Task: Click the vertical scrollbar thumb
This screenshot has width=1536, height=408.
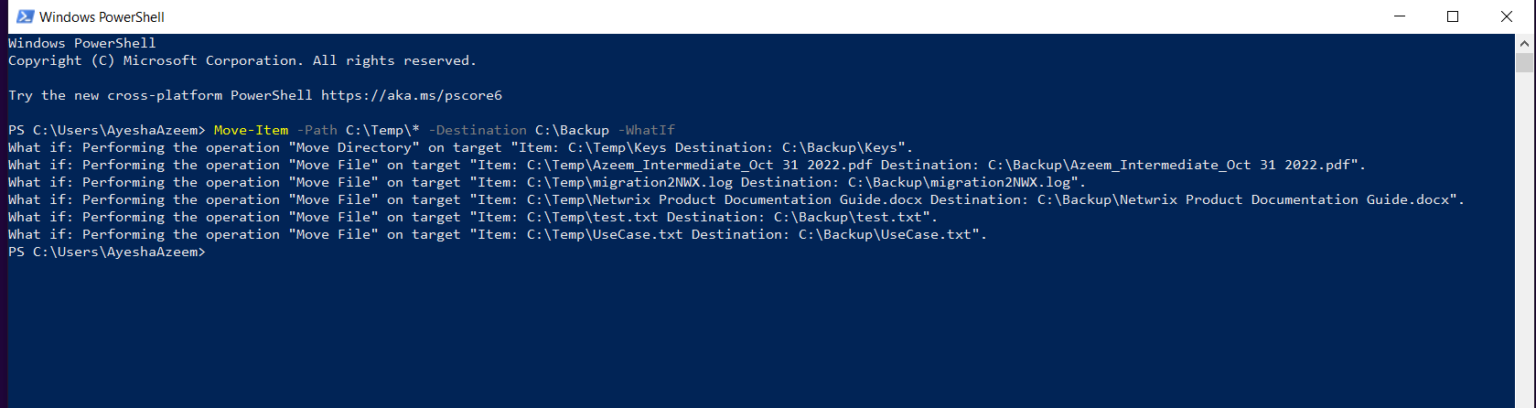Action: pos(1524,64)
